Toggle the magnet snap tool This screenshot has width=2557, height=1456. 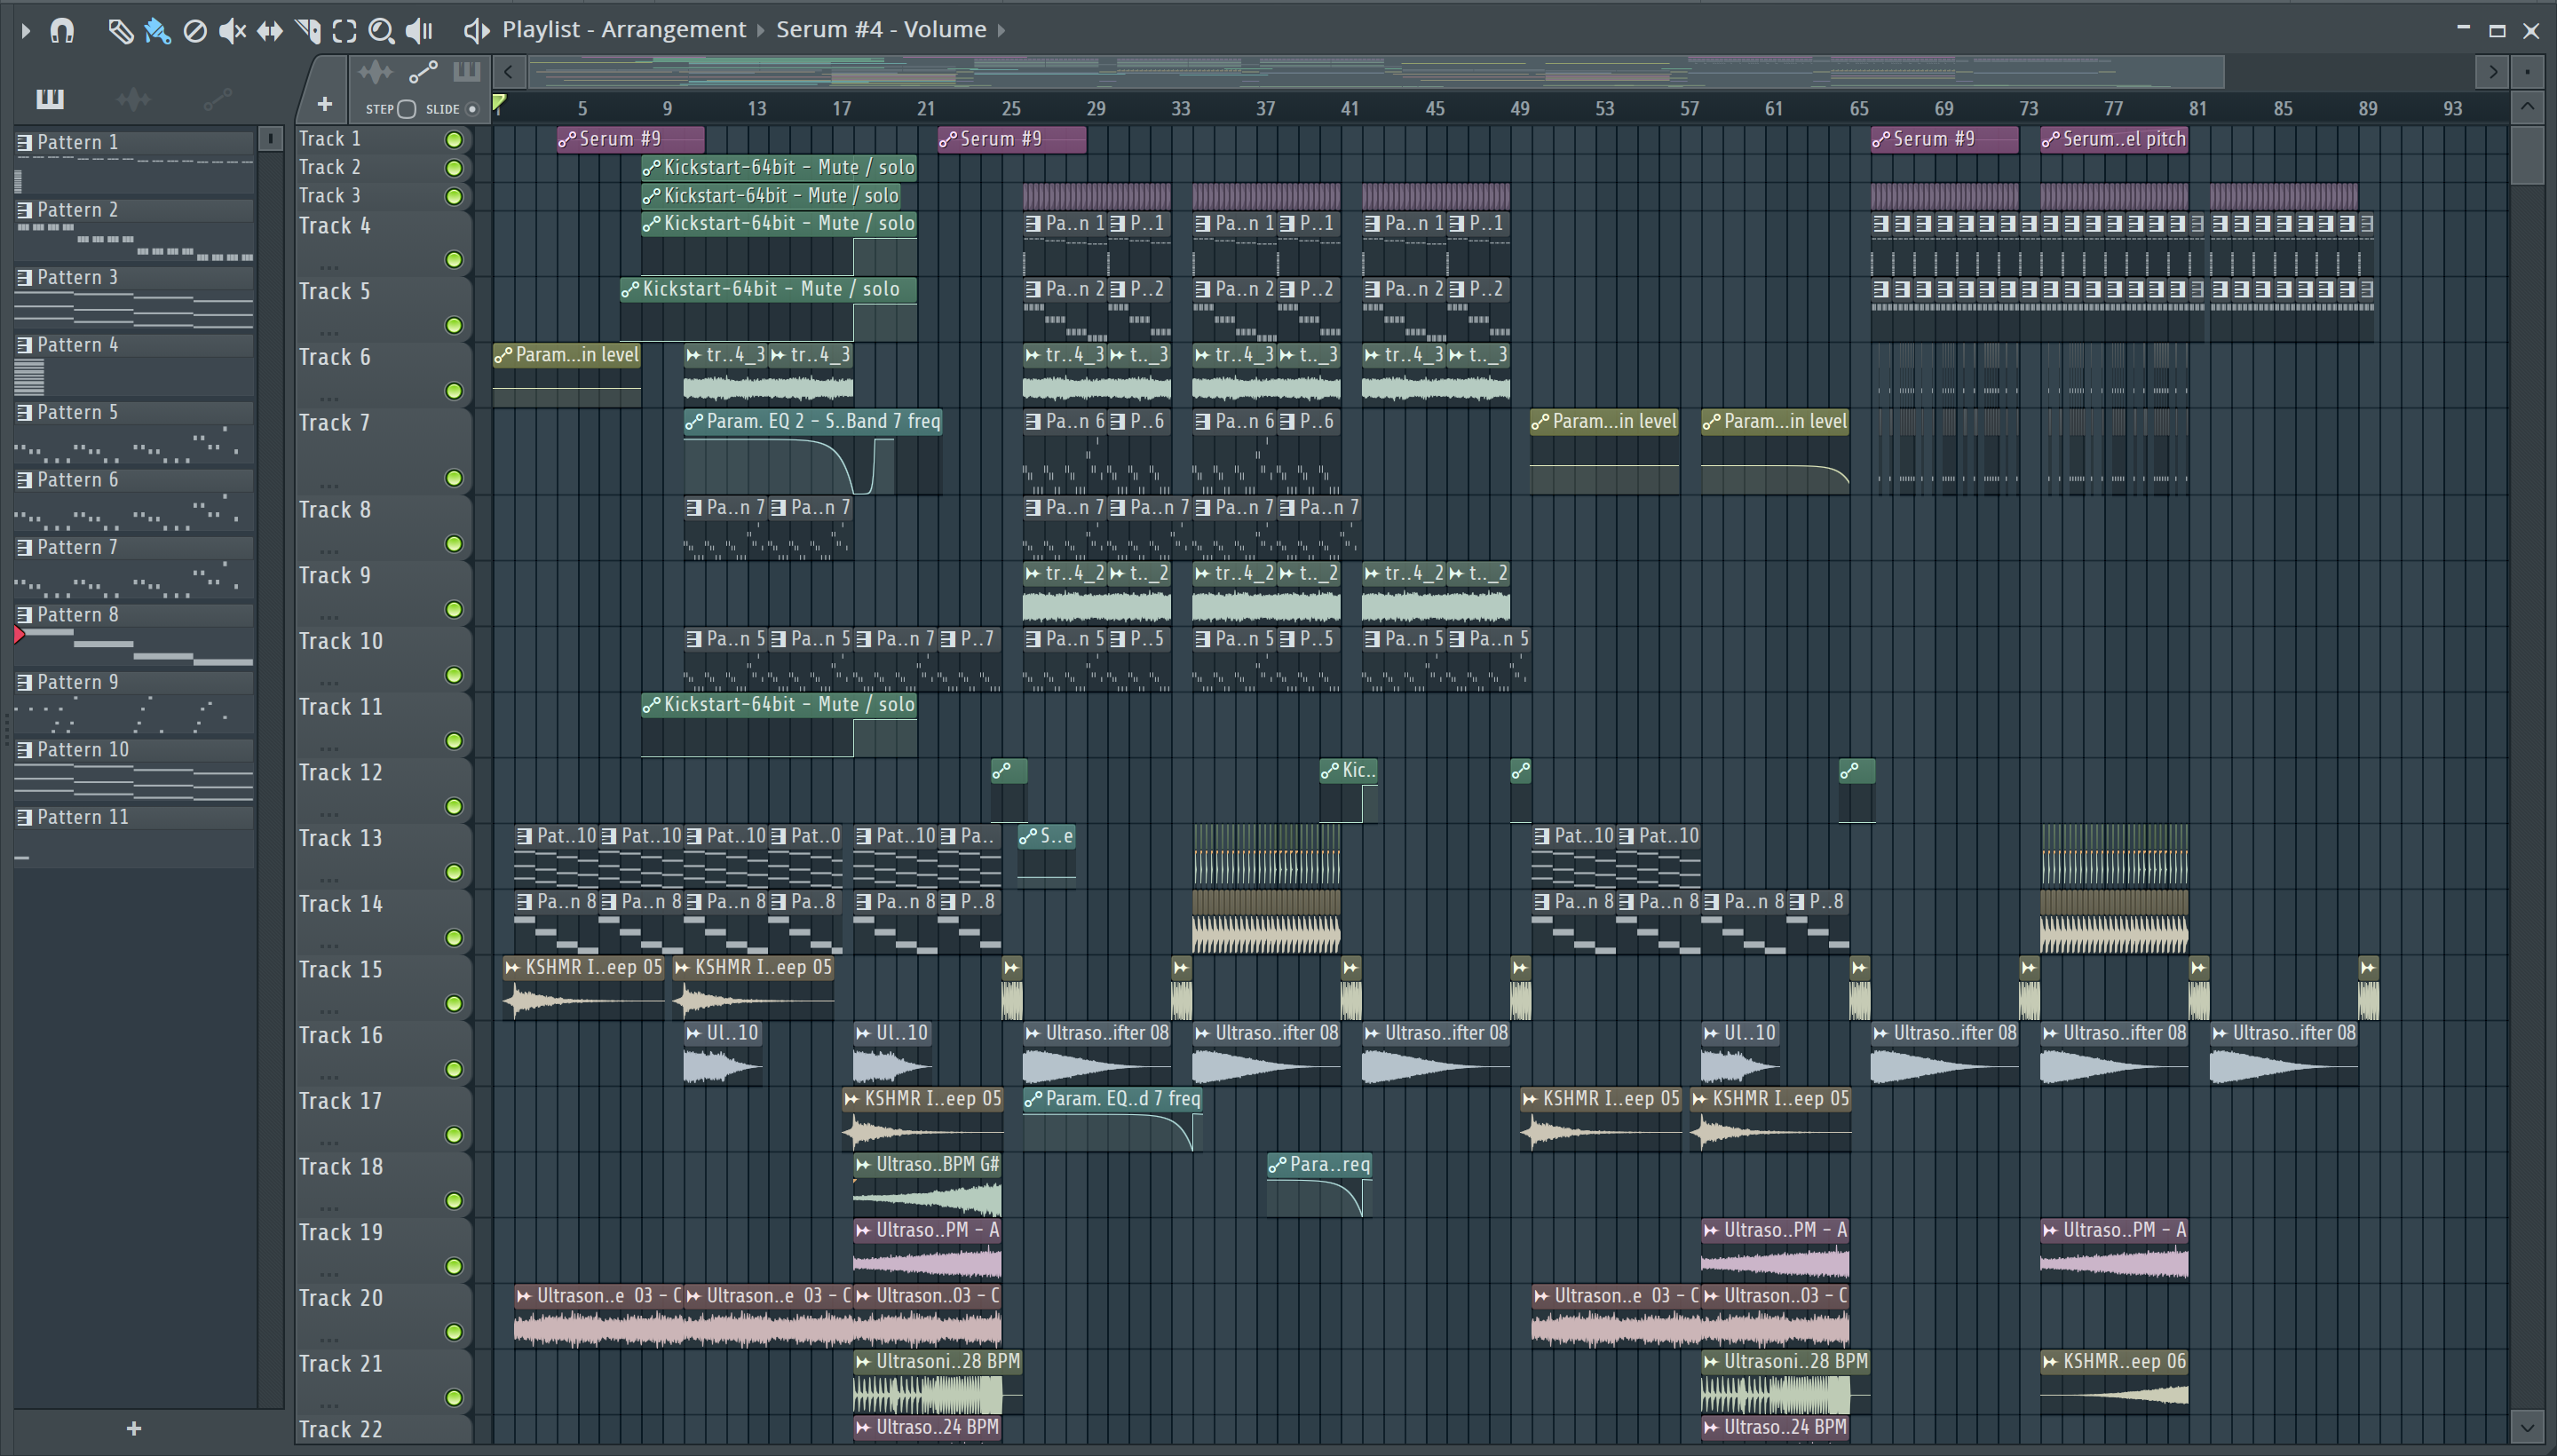62,31
